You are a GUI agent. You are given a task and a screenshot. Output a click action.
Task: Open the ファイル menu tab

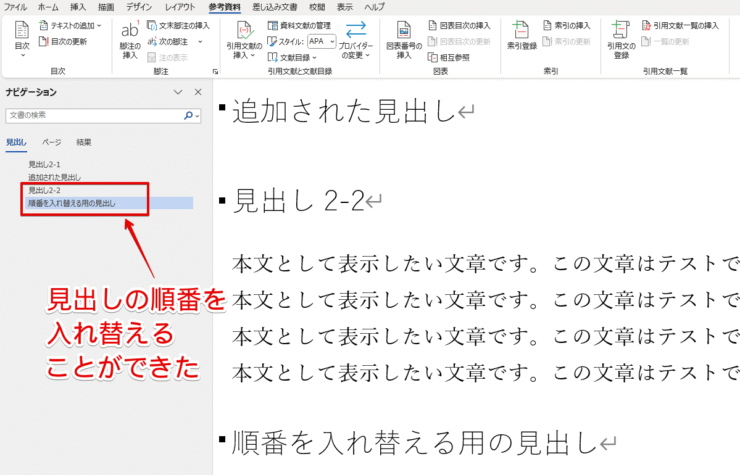pos(15,7)
